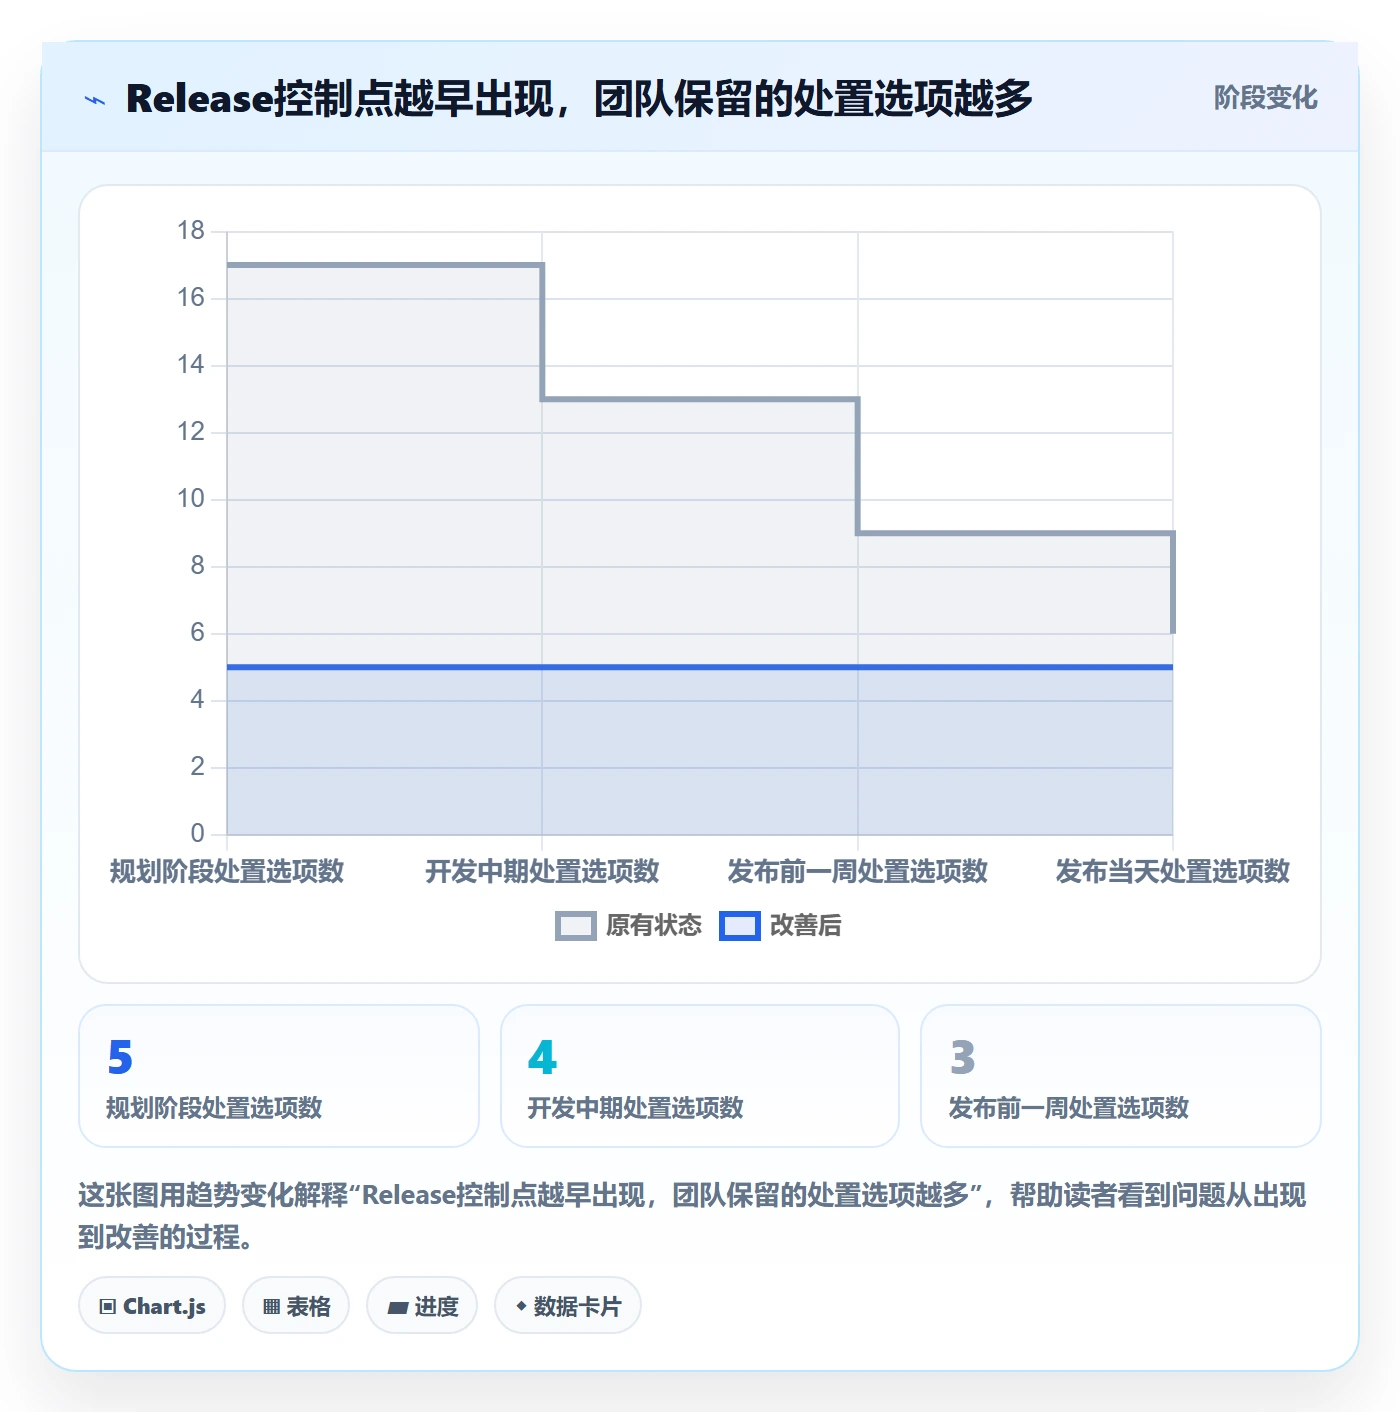The width and height of the screenshot is (1400, 1412).
Task: Click the grid icon in 表格 chip
Action: pyautogui.click(x=271, y=1307)
